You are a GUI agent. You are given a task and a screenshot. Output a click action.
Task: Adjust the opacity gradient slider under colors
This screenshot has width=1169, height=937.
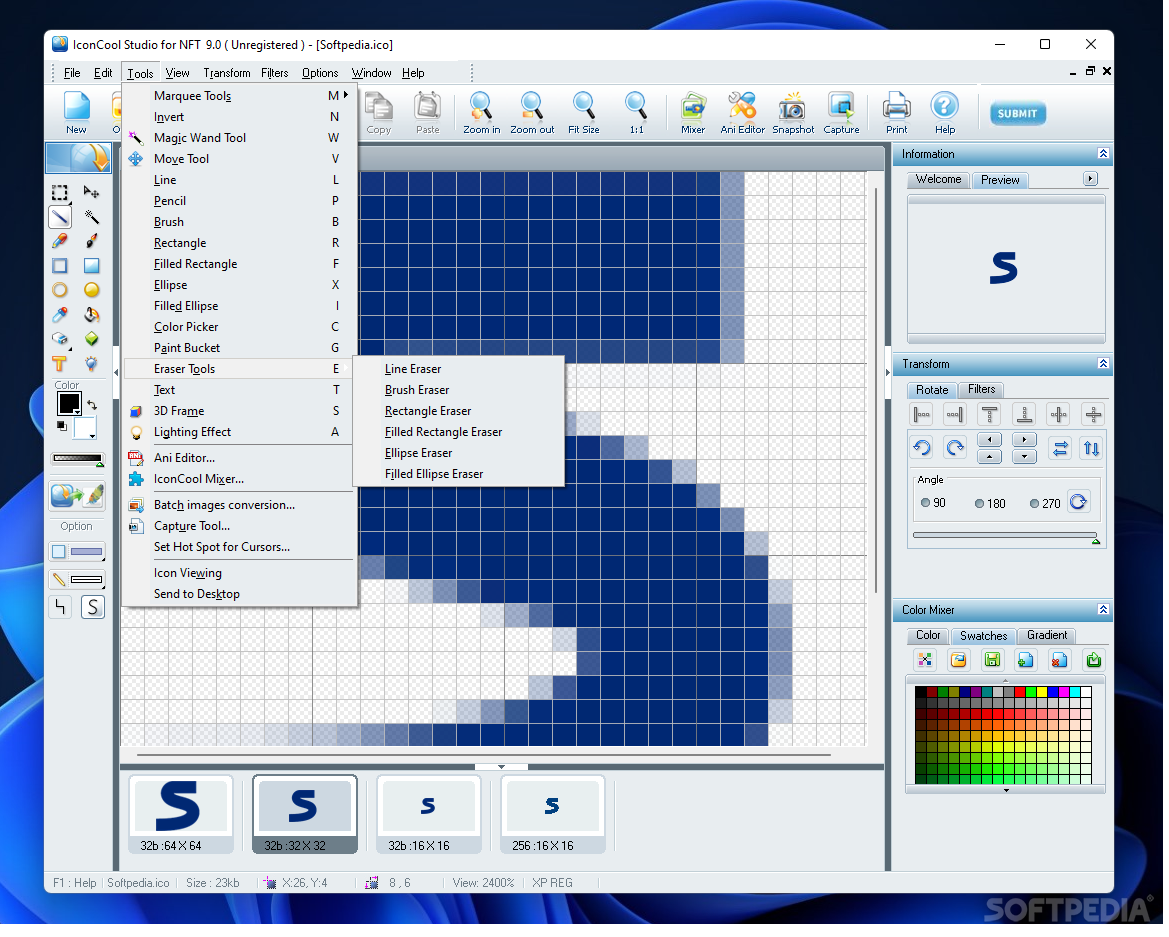78,460
